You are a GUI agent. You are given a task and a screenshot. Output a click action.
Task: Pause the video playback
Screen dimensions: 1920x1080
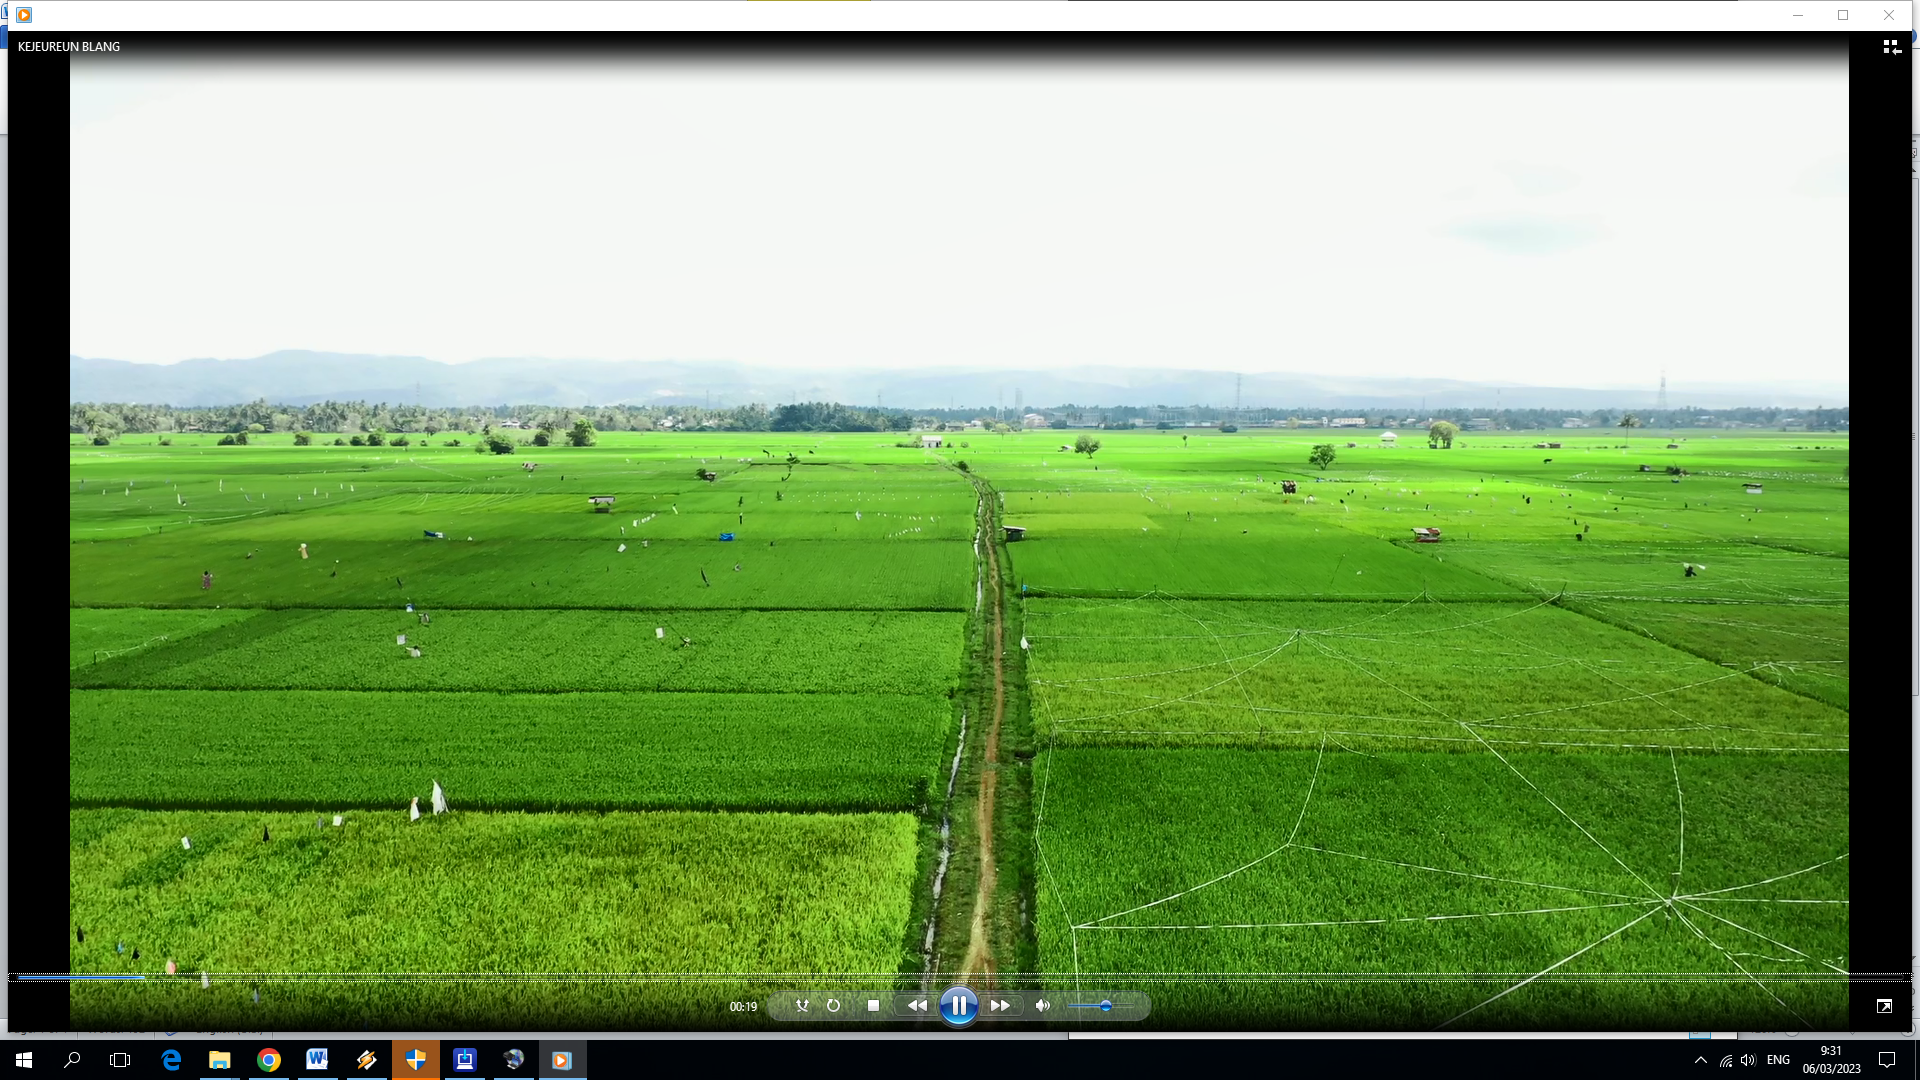pos(958,1006)
